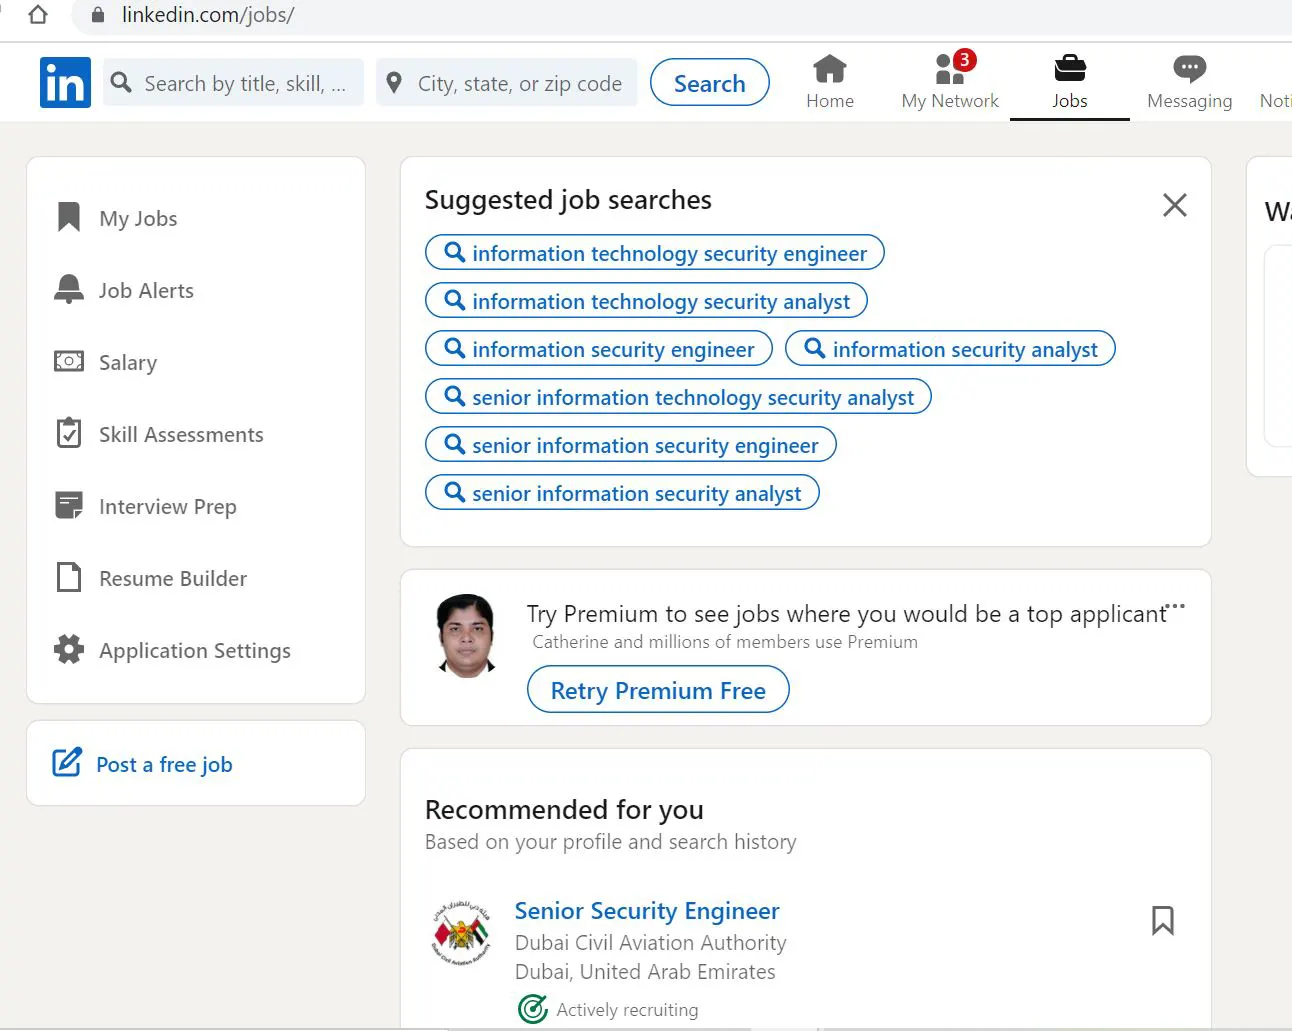This screenshot has width=1292, height=1031.
Task: Open Skill Assessments in sidebar
Action: tap(181, 434)
